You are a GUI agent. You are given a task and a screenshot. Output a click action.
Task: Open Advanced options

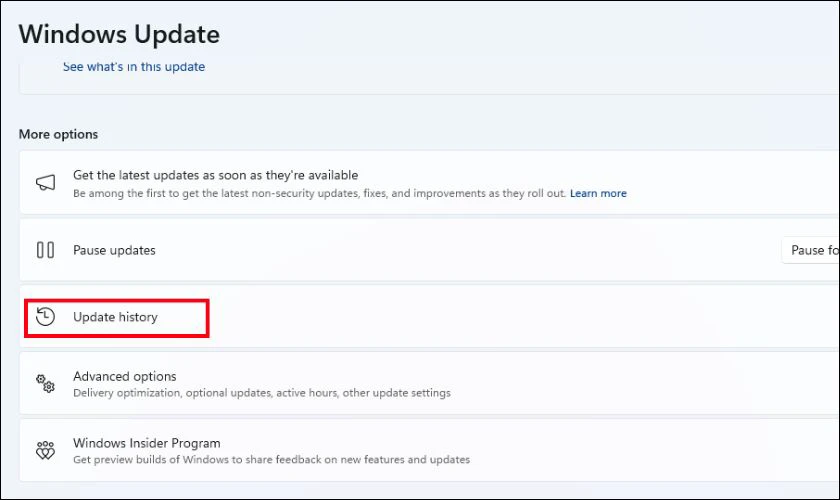point(430,384)
